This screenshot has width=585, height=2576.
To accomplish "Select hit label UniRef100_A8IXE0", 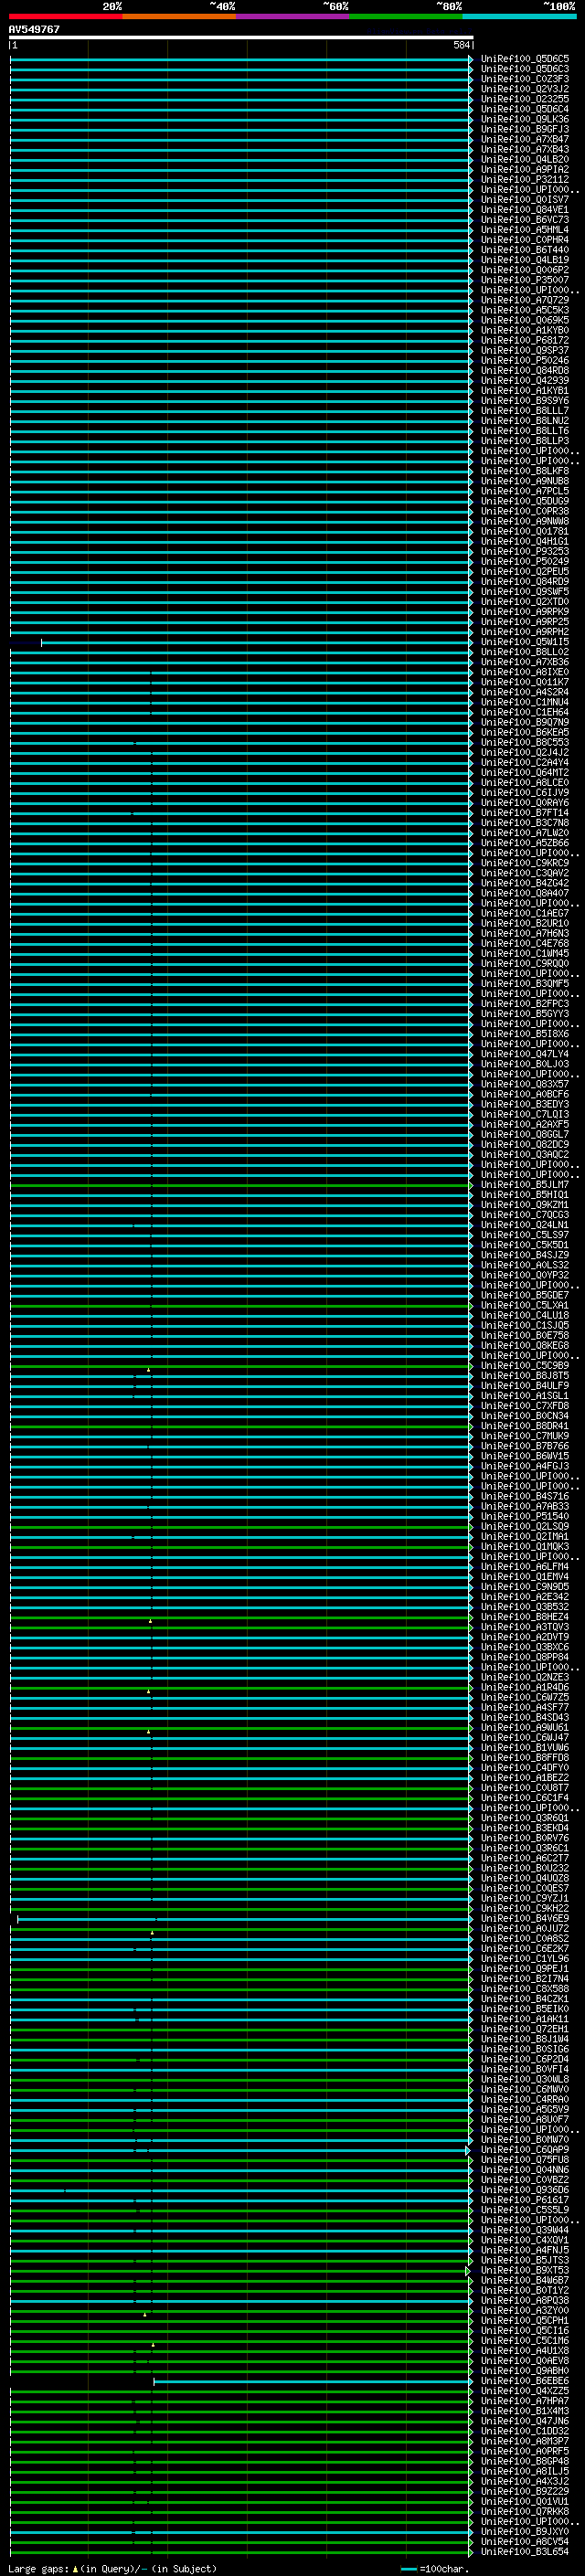I will point(525,672).
